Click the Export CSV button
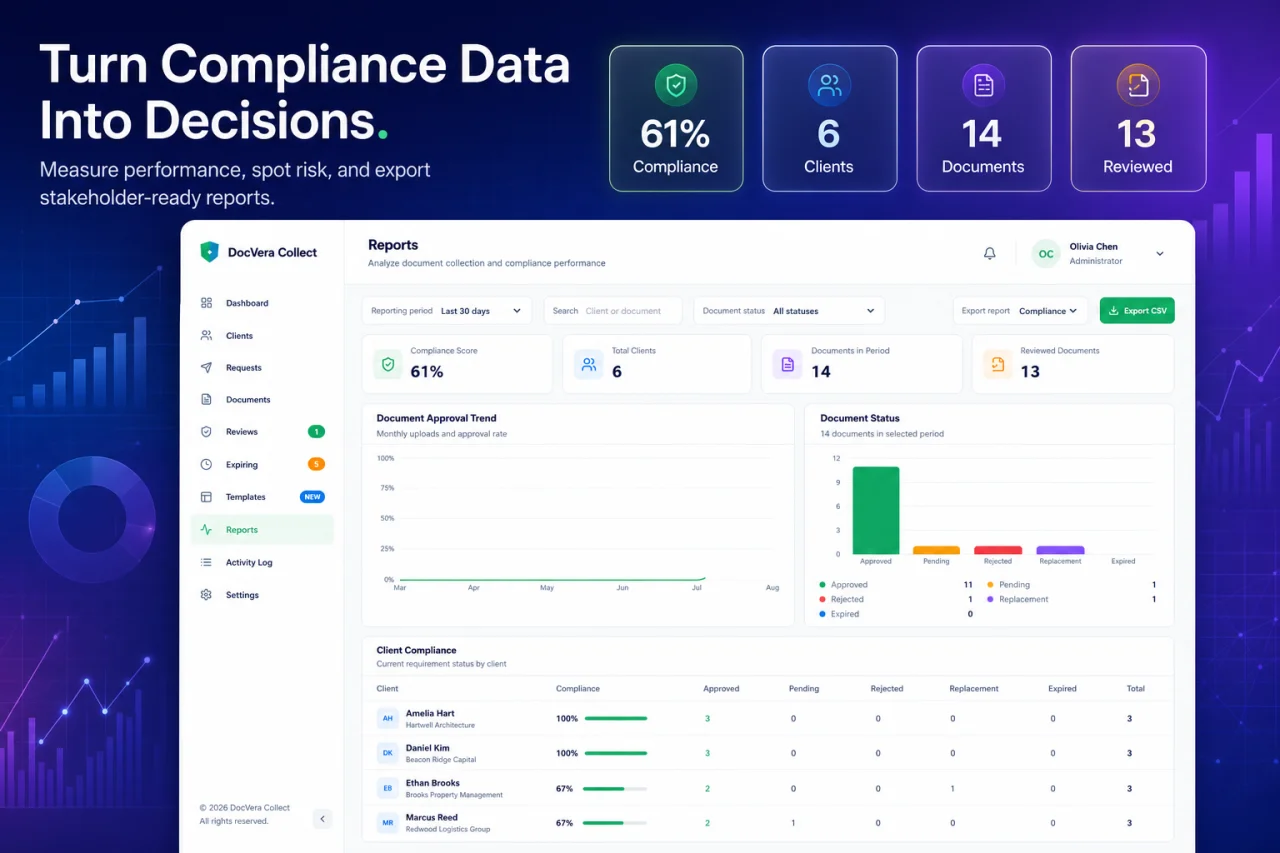1280x853 pixels. [1137, 311]
